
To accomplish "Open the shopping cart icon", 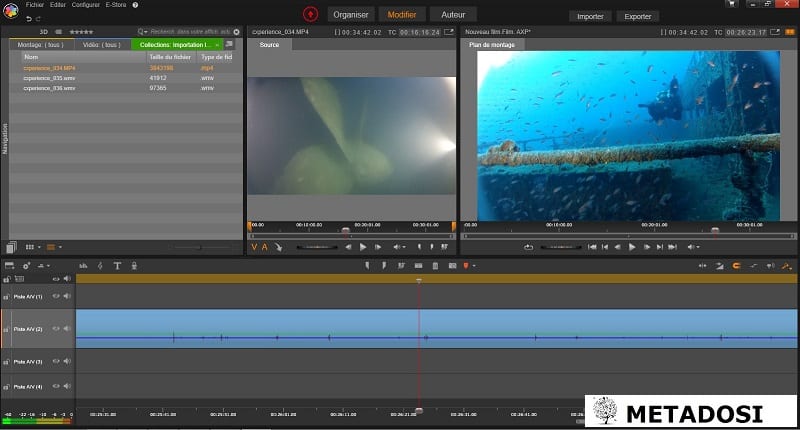I will point(732,4).
